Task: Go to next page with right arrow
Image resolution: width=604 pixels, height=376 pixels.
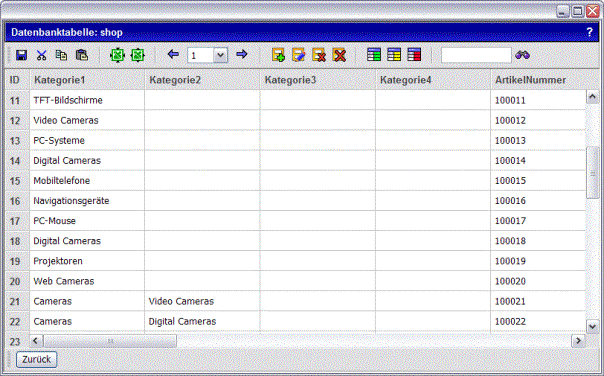Action: click(242, 54)
